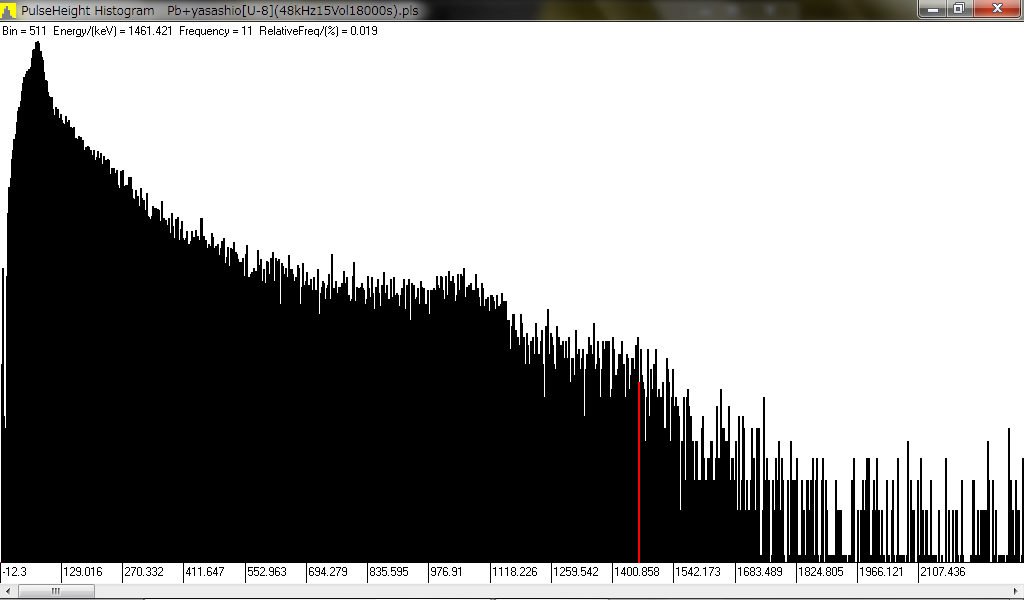The height and width of the screenshot is (600, 1024).
Task: Minimize the PulseHeight Histogram window
Action: pyautogui.click(x=933, y=9)
